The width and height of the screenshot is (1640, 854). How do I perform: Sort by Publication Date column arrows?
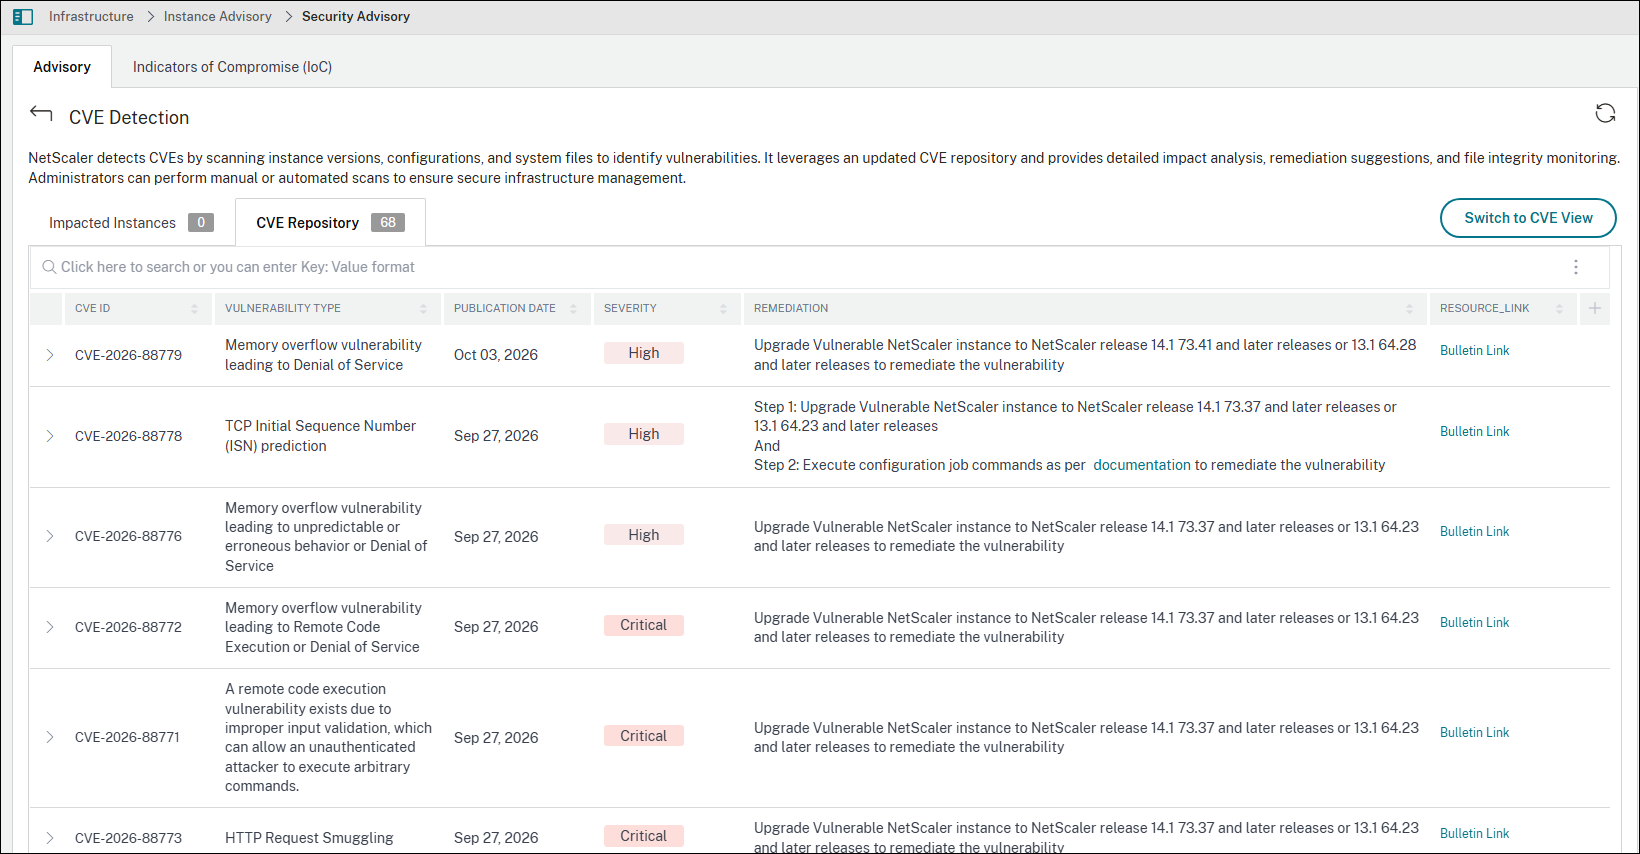tap(573, 309)
